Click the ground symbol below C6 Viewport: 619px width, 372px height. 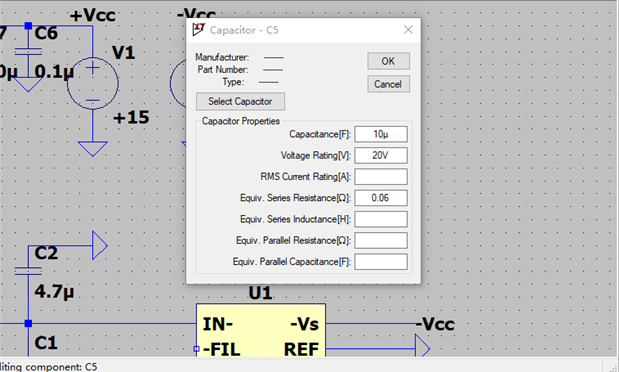28,84
